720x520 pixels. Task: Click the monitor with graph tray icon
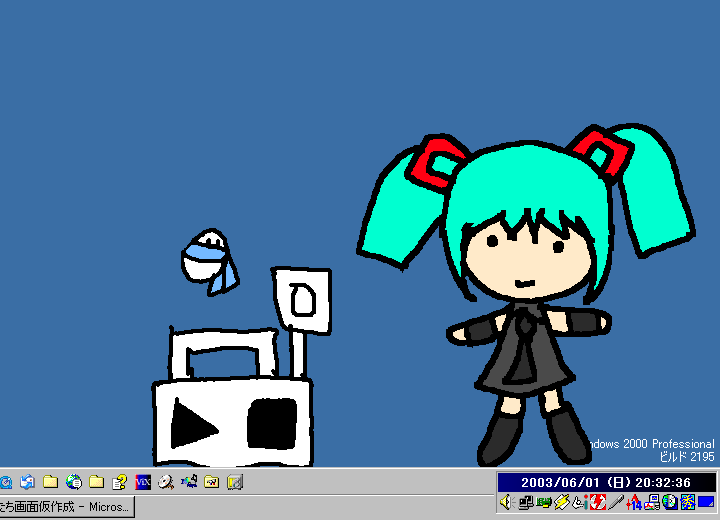click(x=652, y=502)
